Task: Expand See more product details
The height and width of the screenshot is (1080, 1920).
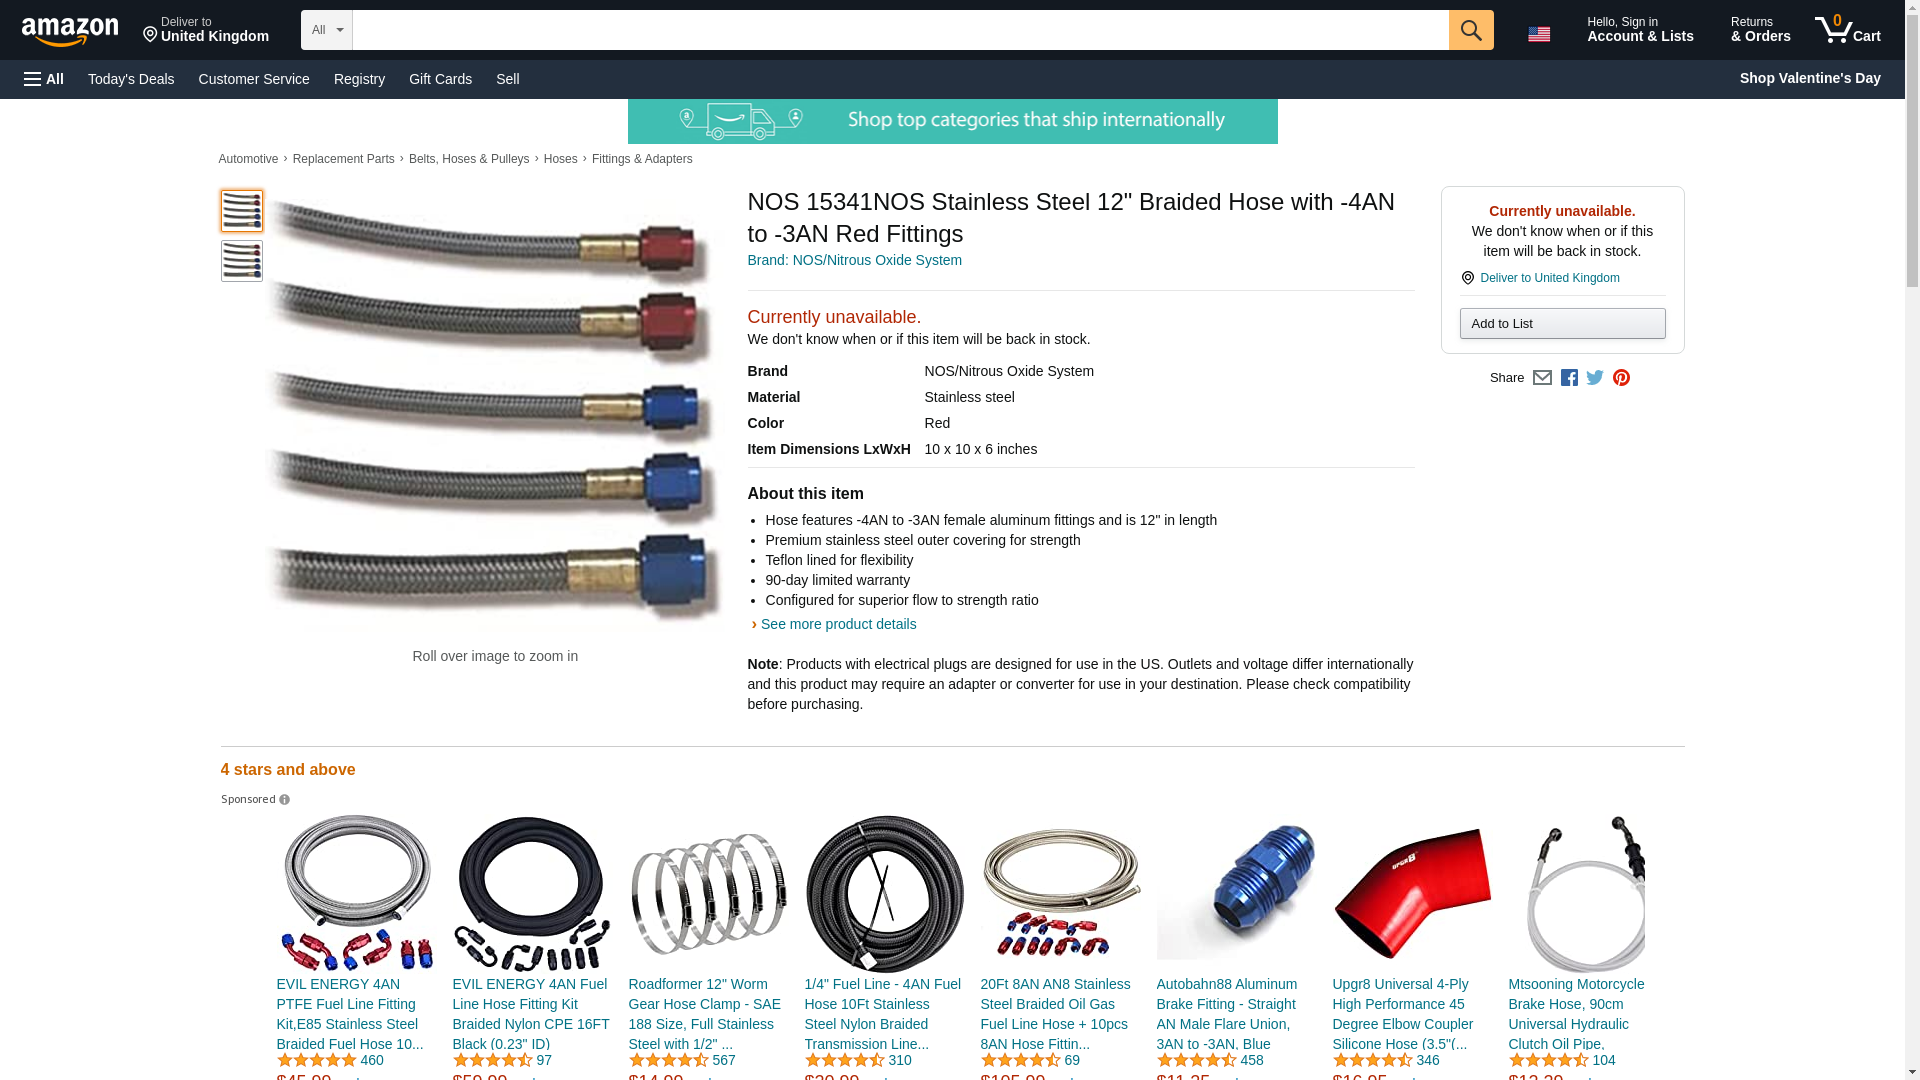Action: (x=838, y=624)
